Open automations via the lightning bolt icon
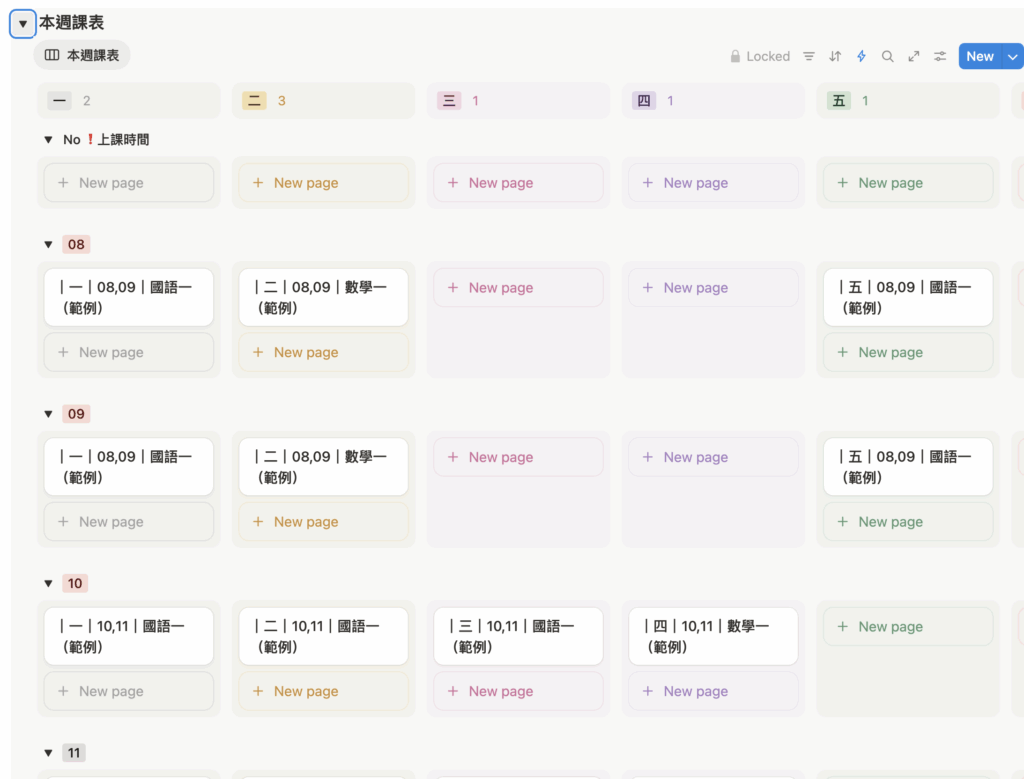This screenshot has width=1024, height=779. tap(861, 56)
